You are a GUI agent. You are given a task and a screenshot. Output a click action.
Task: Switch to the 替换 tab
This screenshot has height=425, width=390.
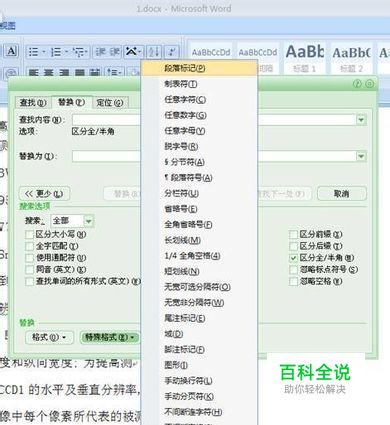click(x=71, y=102)
